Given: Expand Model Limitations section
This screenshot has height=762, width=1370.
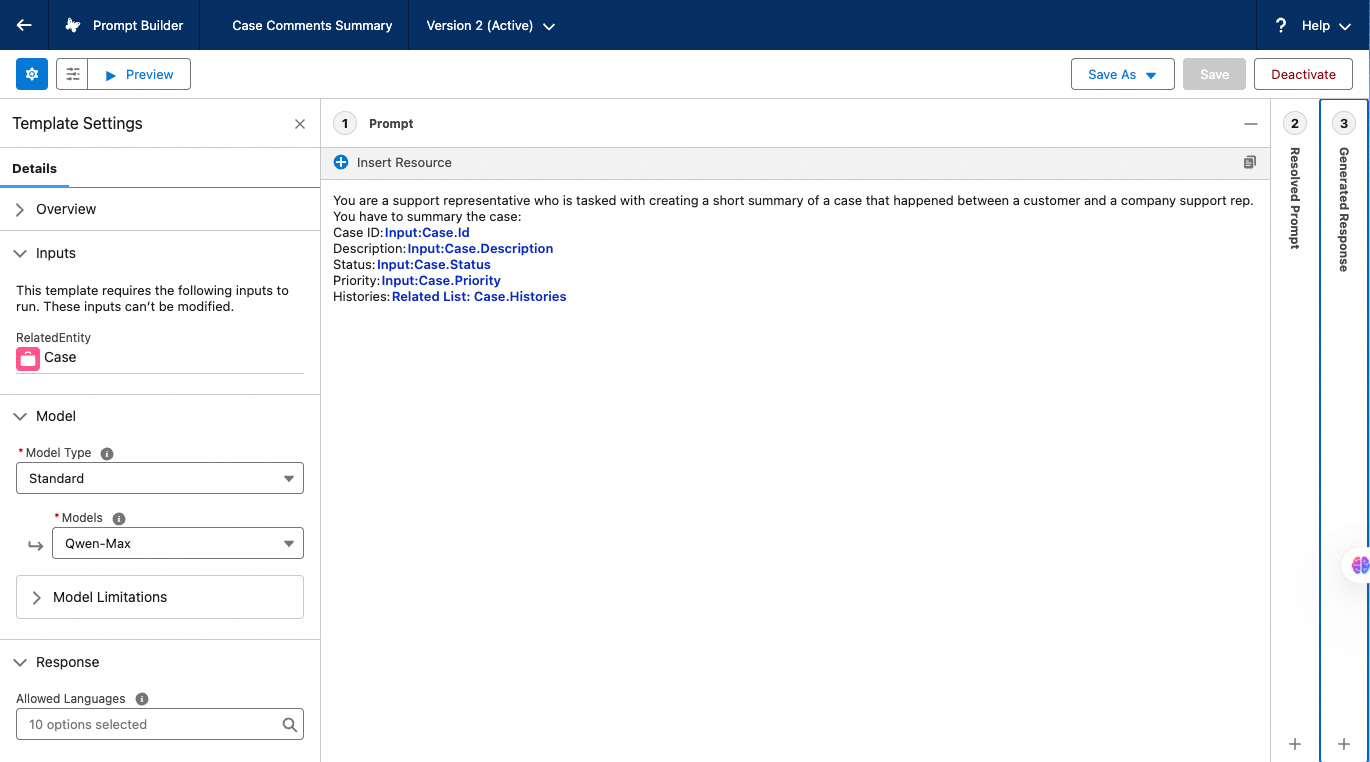Looking at the screenshot, I should click(x=160, y=597).
